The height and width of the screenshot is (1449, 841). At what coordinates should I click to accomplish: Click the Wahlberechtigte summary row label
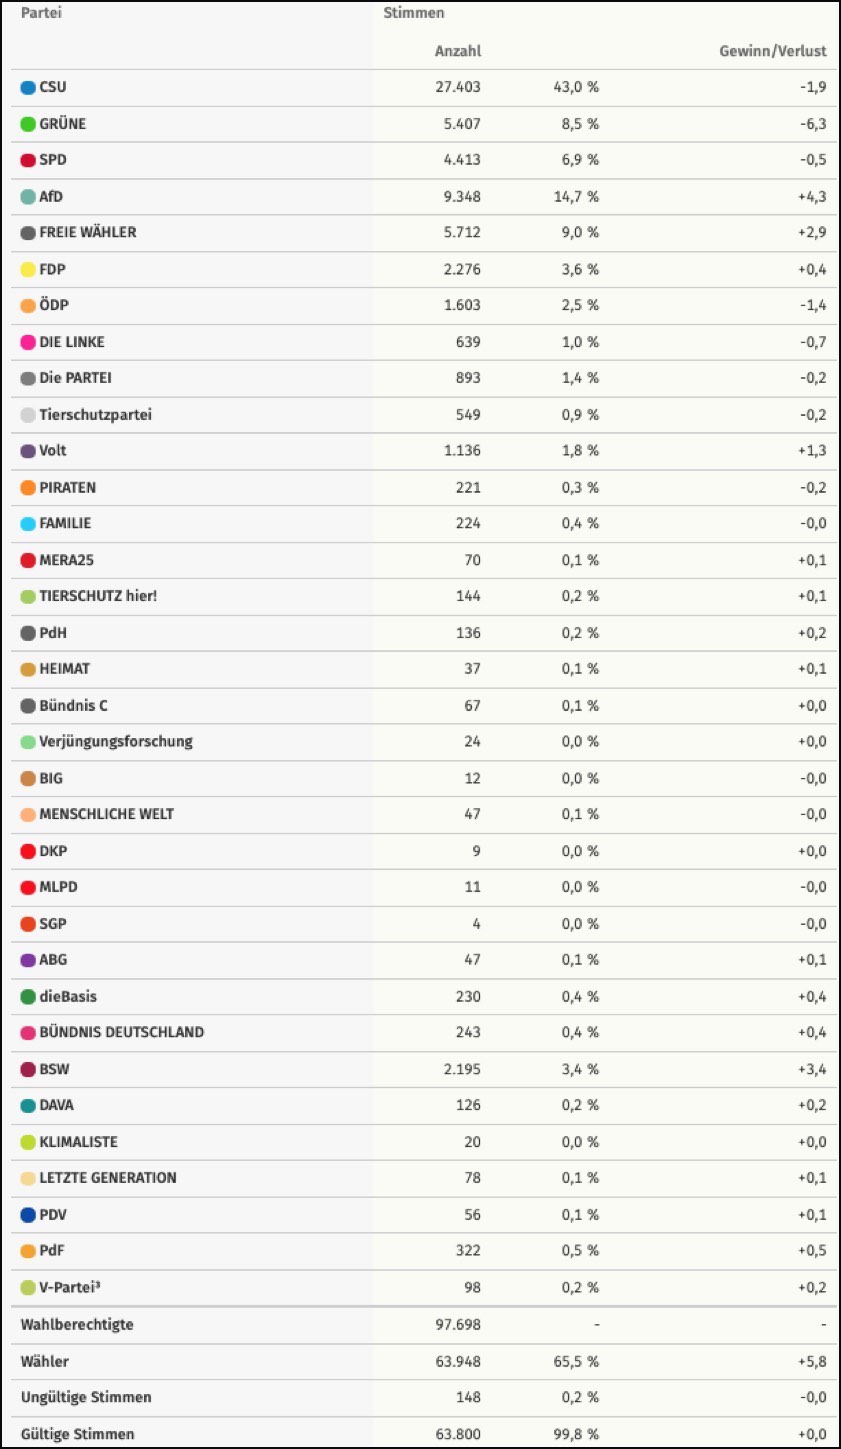77,1325
